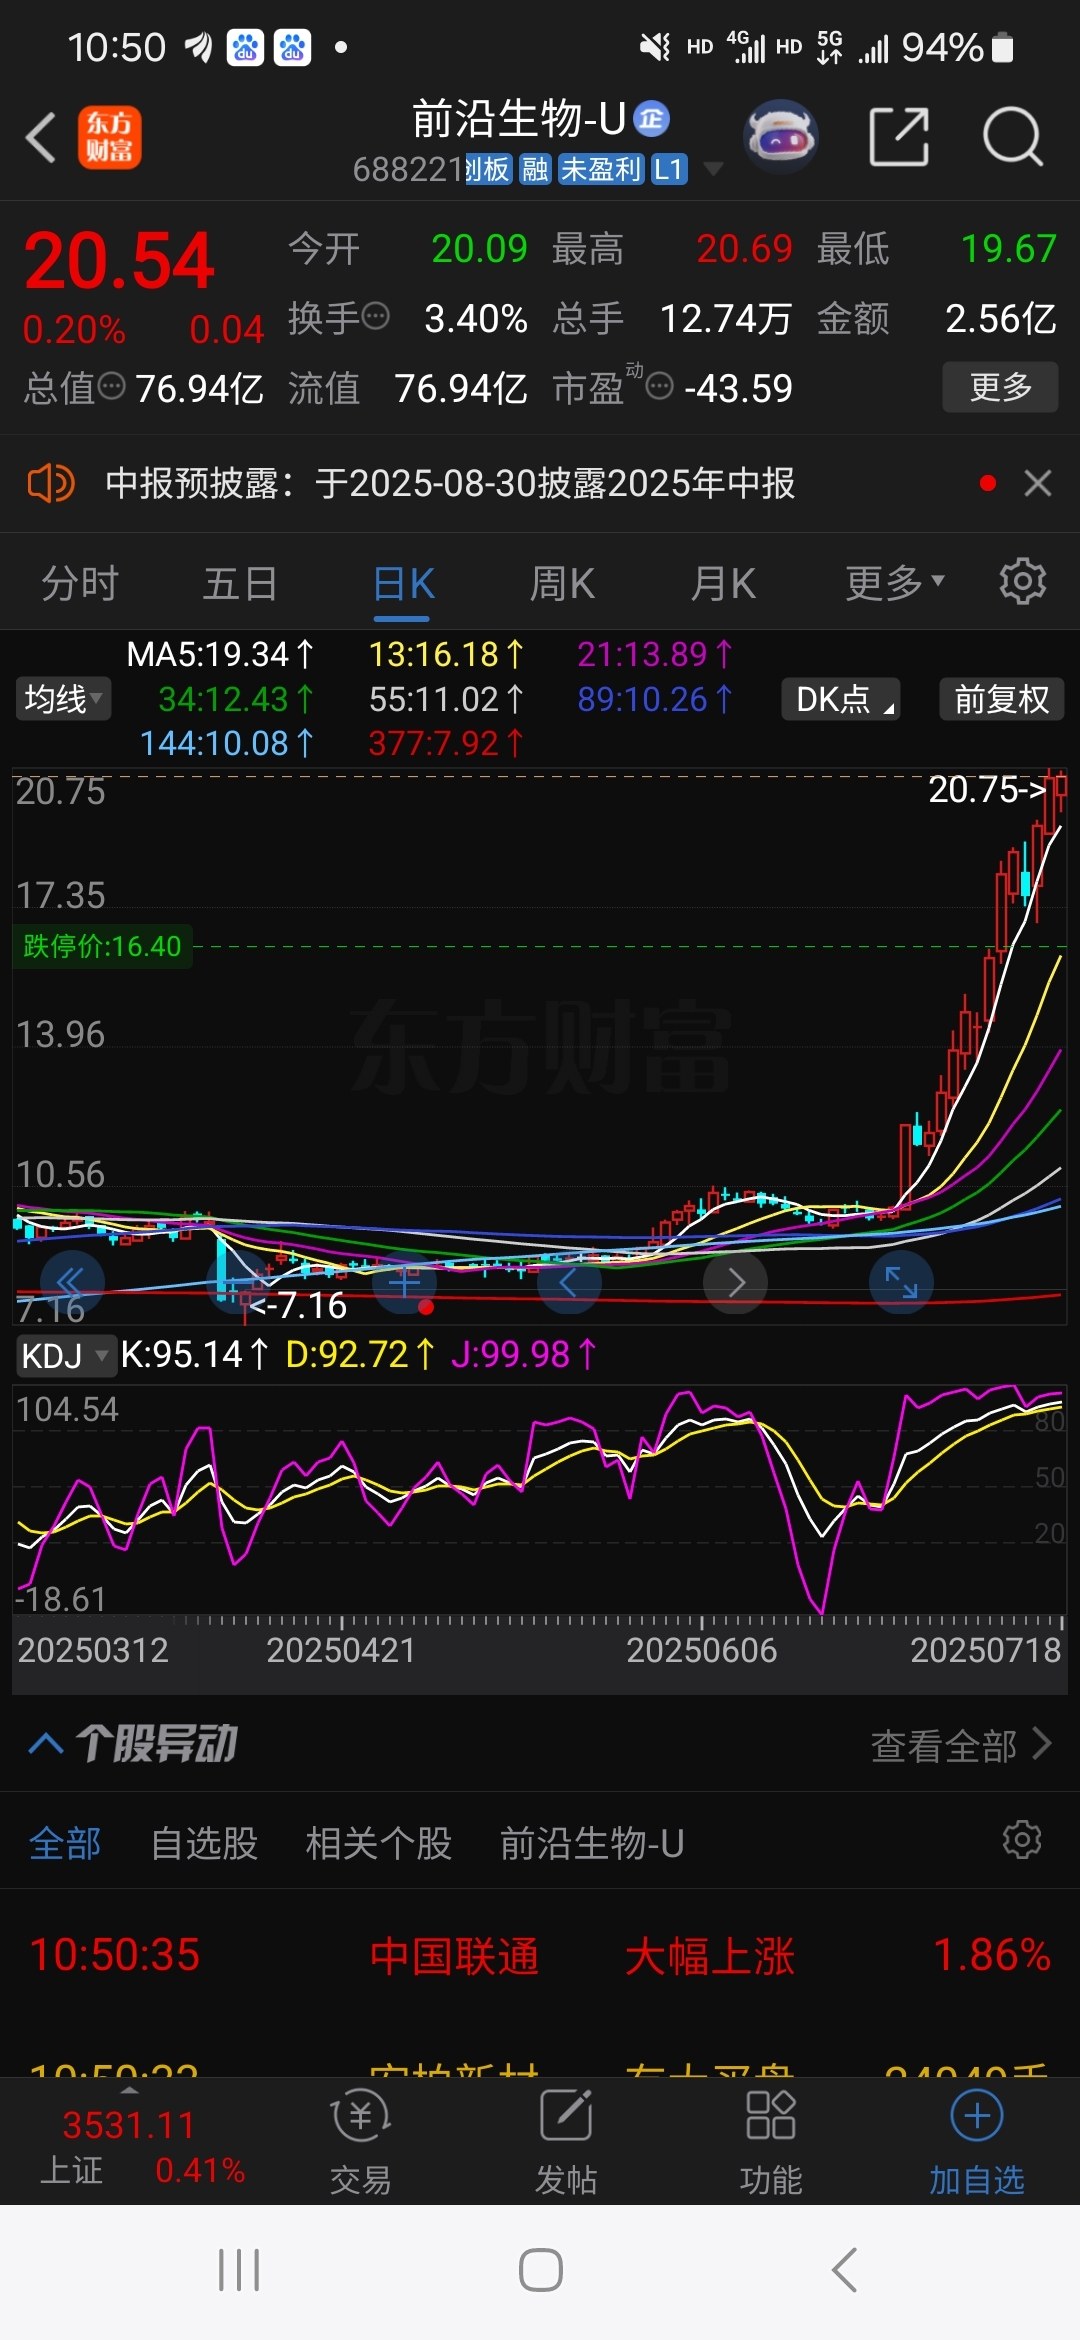Expand stock tags dropdown arrow under name
Screen dimensions: 1080x2340
point(713,169)
